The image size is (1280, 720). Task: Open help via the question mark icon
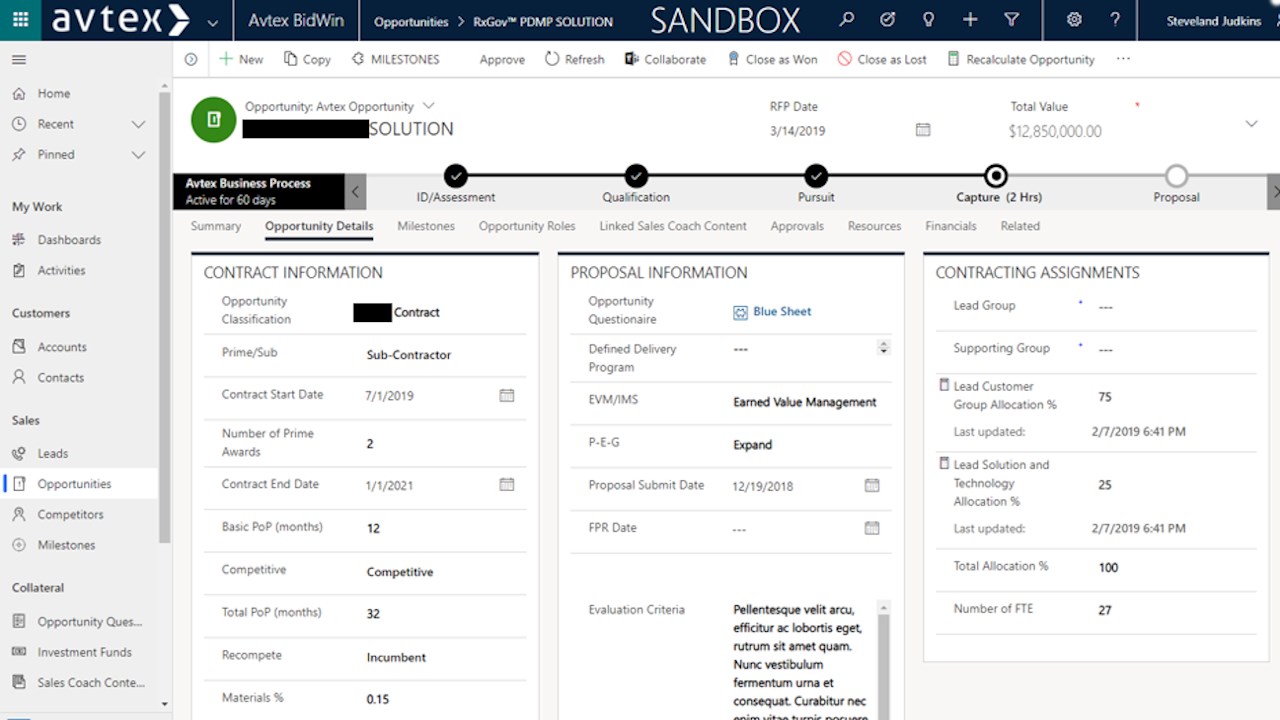click(1117, 19)
